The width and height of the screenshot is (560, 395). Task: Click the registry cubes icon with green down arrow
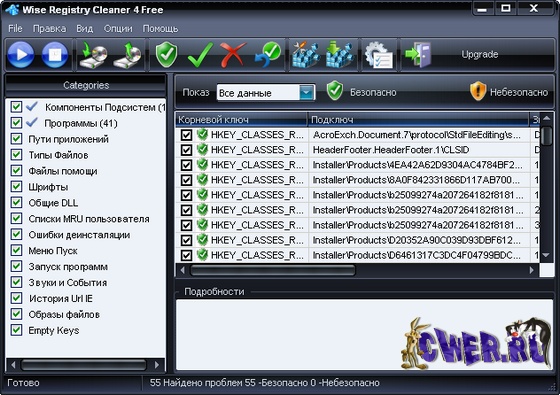339,55
